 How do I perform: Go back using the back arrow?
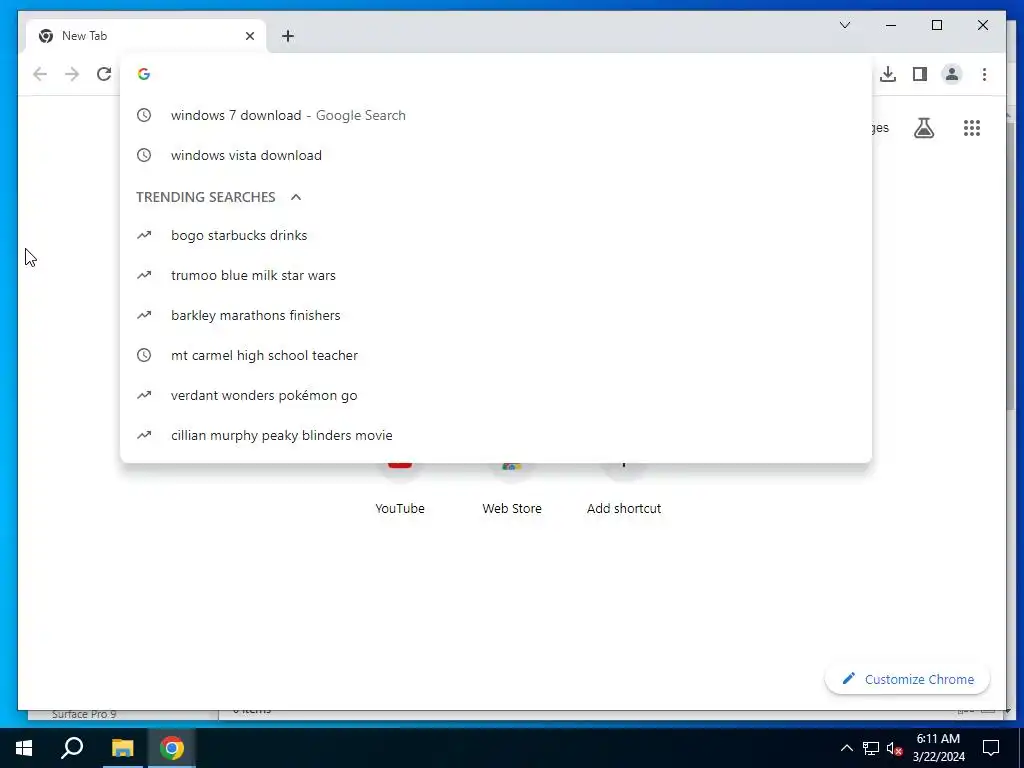(40, 74)
